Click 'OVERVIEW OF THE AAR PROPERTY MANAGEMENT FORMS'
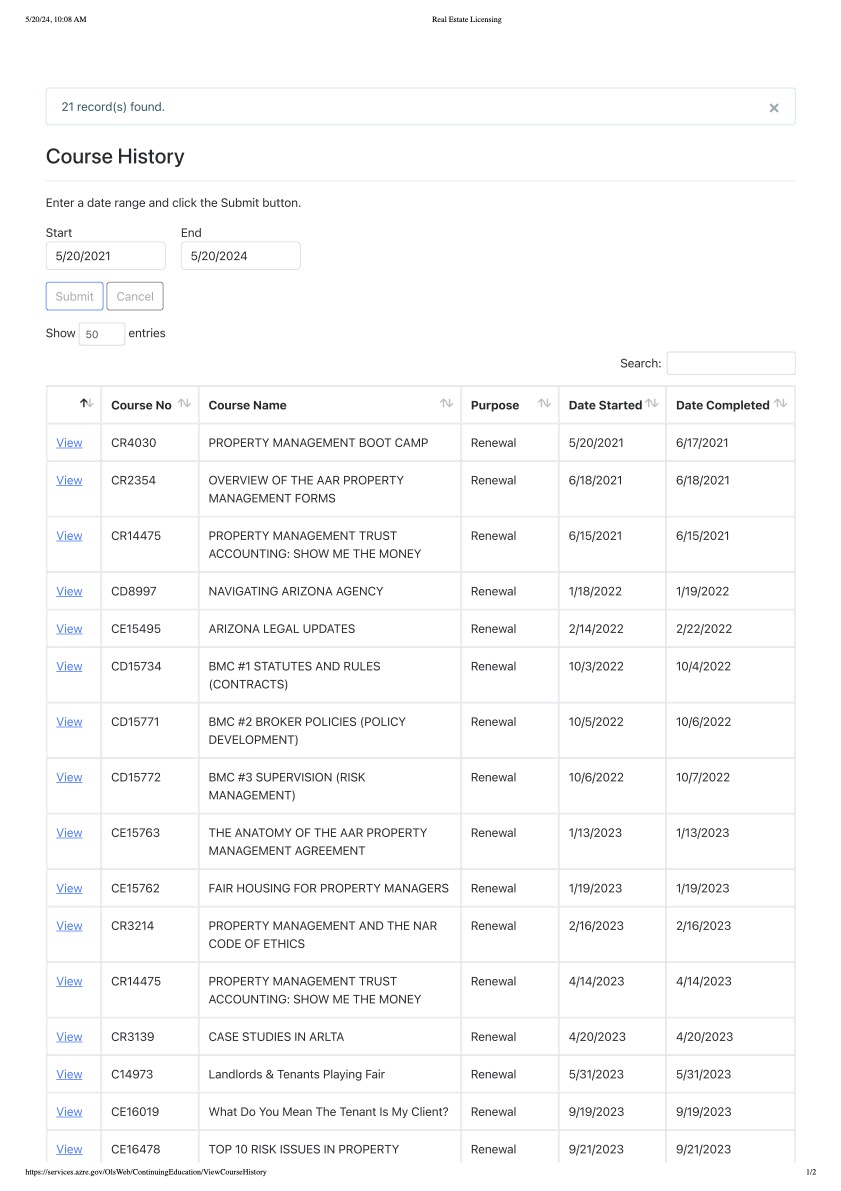The image size is (841, 1191). point(306,489)
